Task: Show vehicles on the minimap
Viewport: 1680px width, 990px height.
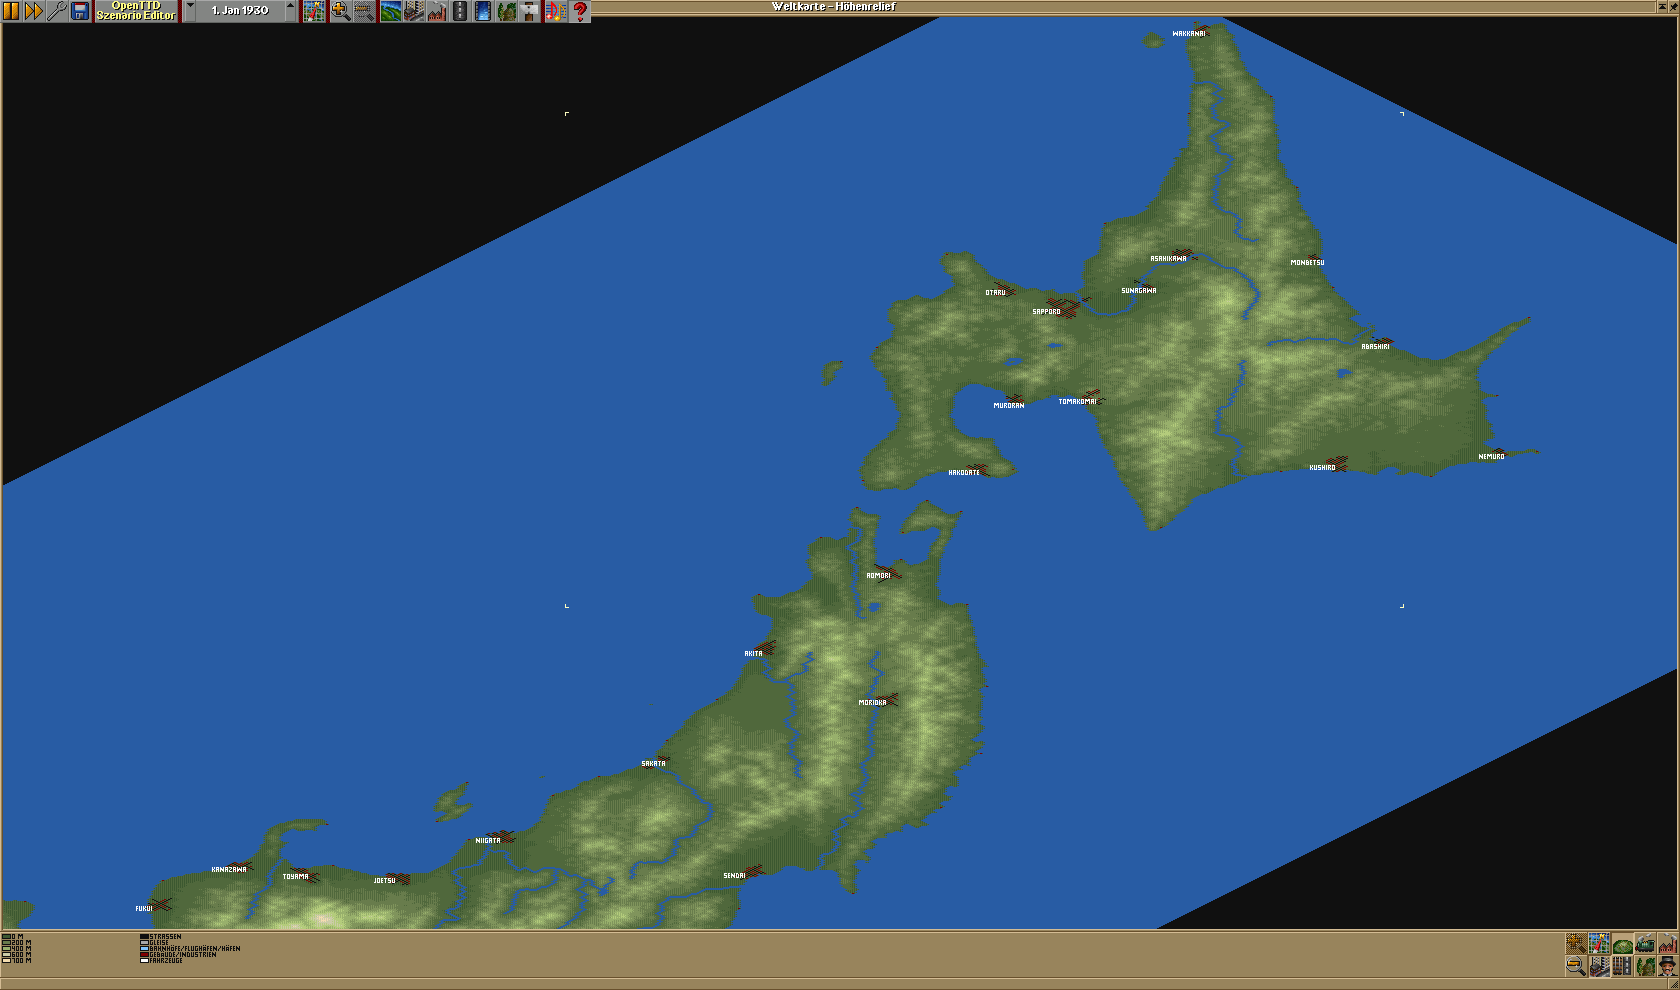Action: [x=1645, y=944]
